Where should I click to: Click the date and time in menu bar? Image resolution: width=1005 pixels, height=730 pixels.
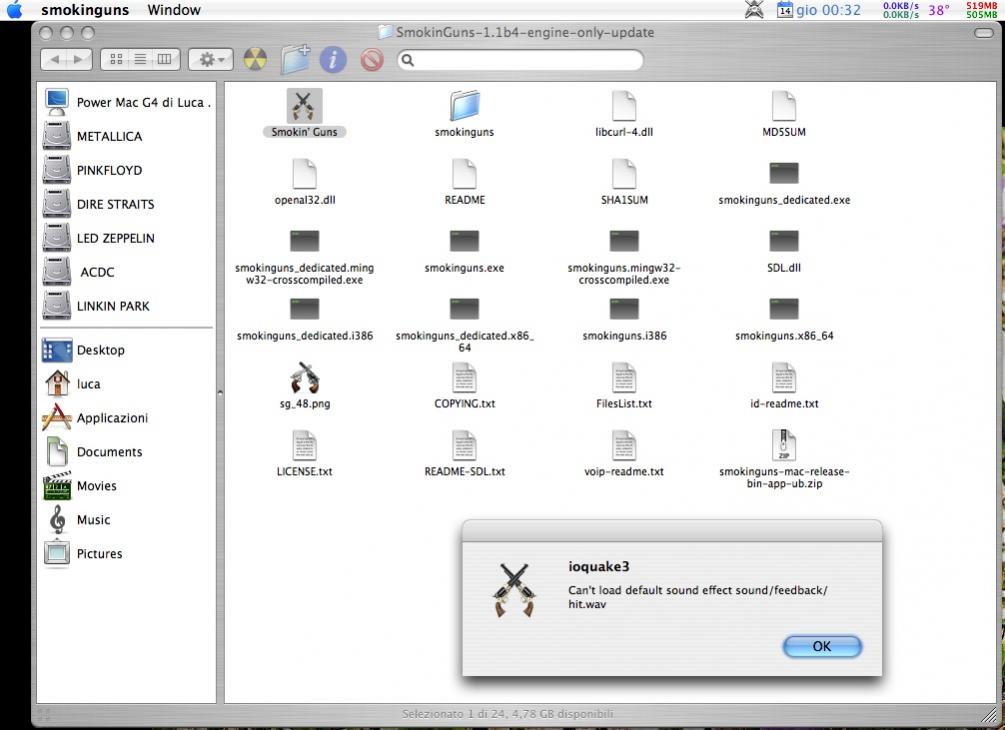(x=827, y=10)
